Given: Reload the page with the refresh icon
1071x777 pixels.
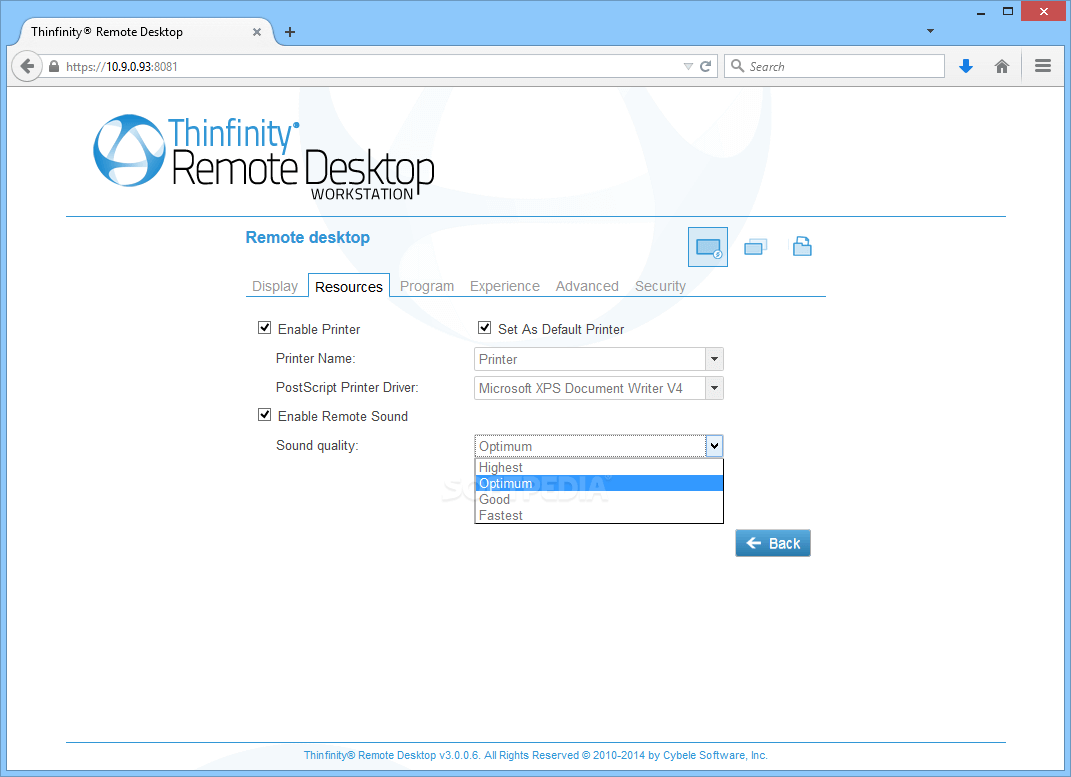Looking at the screenshot, I should tap(706, 66).
